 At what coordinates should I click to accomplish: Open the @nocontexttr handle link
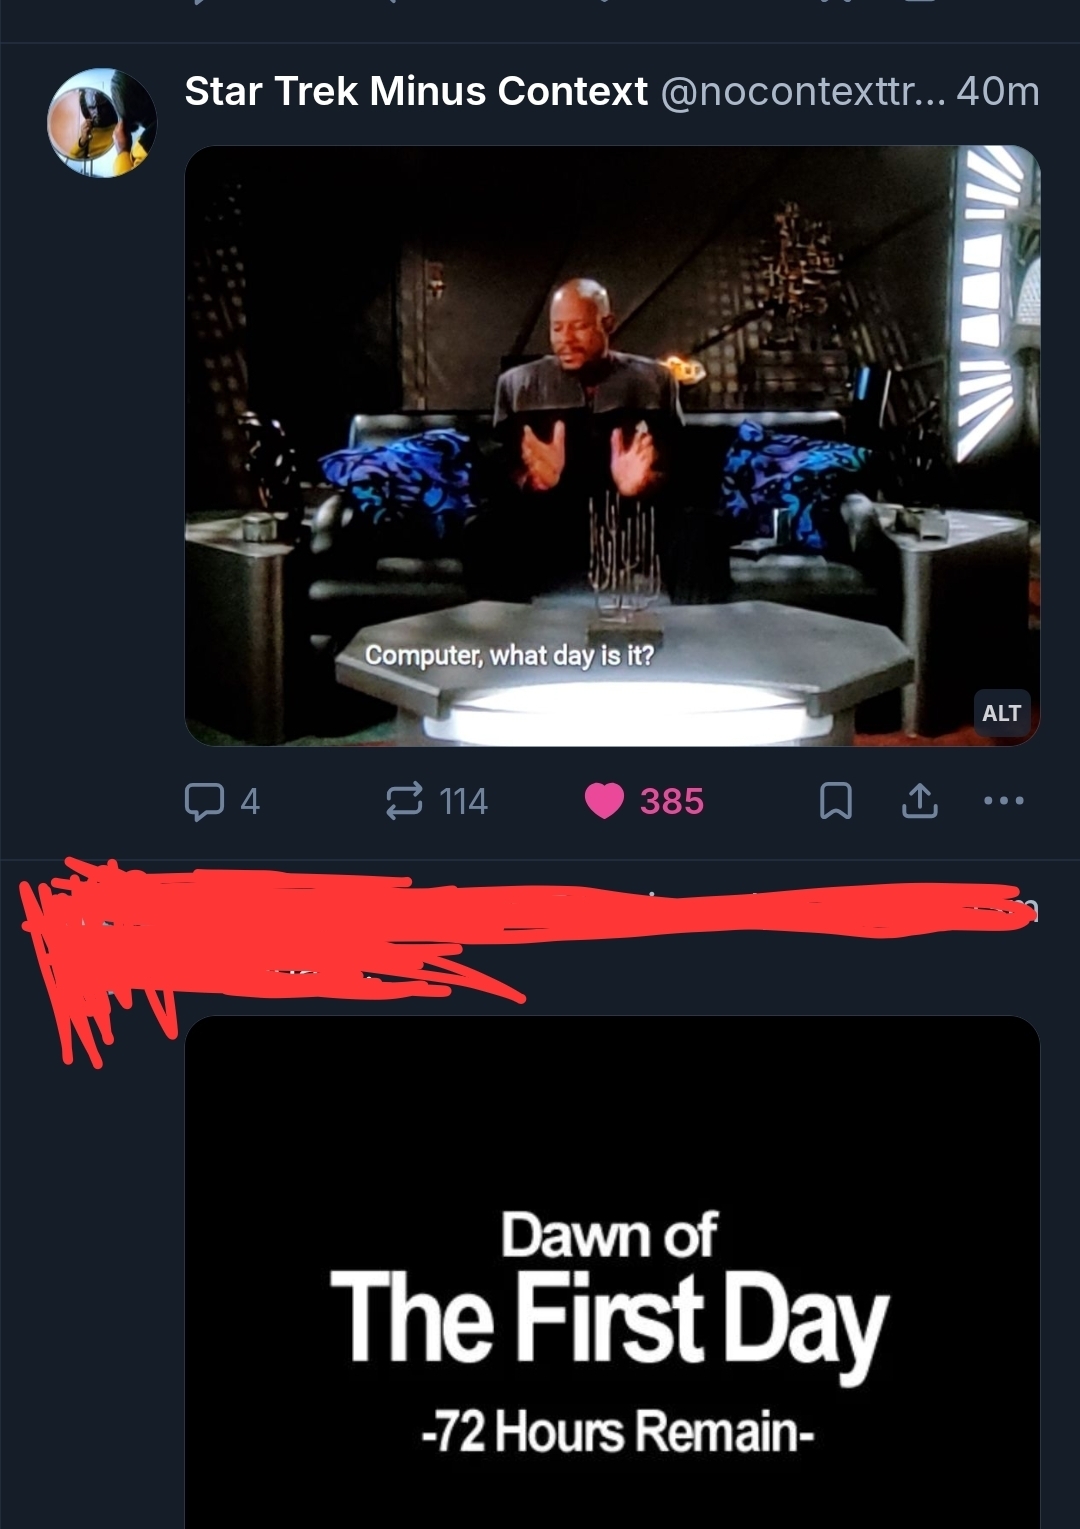click(x=800, y=91)
